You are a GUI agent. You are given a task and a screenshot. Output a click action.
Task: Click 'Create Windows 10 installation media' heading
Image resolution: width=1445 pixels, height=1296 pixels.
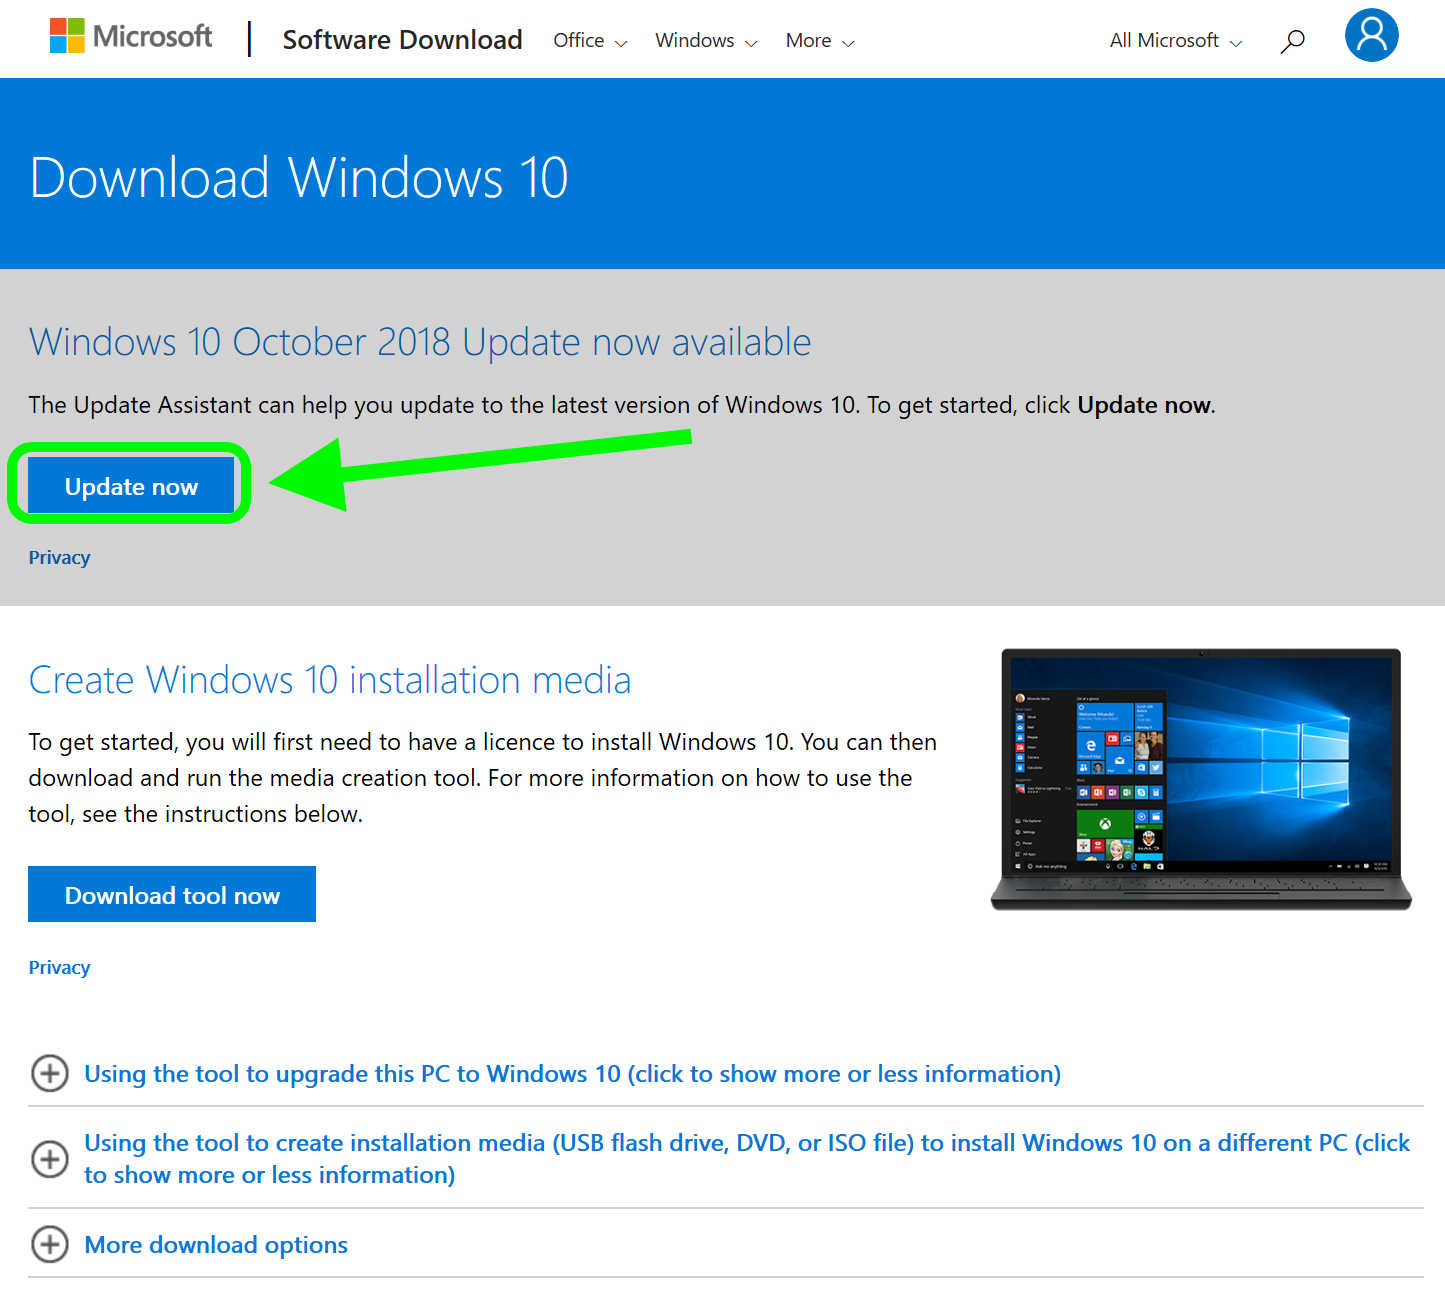coord(330,680)
